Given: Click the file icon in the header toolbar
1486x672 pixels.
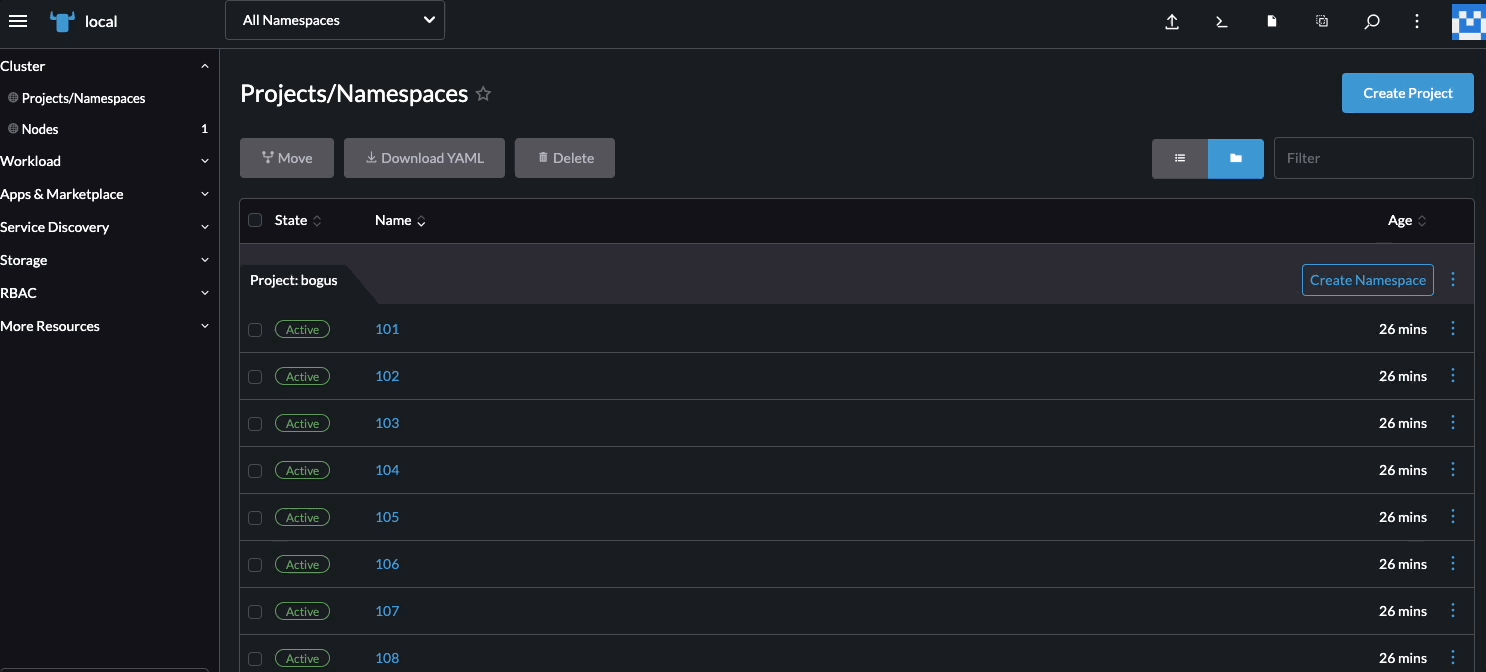Looking at the screenshot, I should [x=1271, y=21].
